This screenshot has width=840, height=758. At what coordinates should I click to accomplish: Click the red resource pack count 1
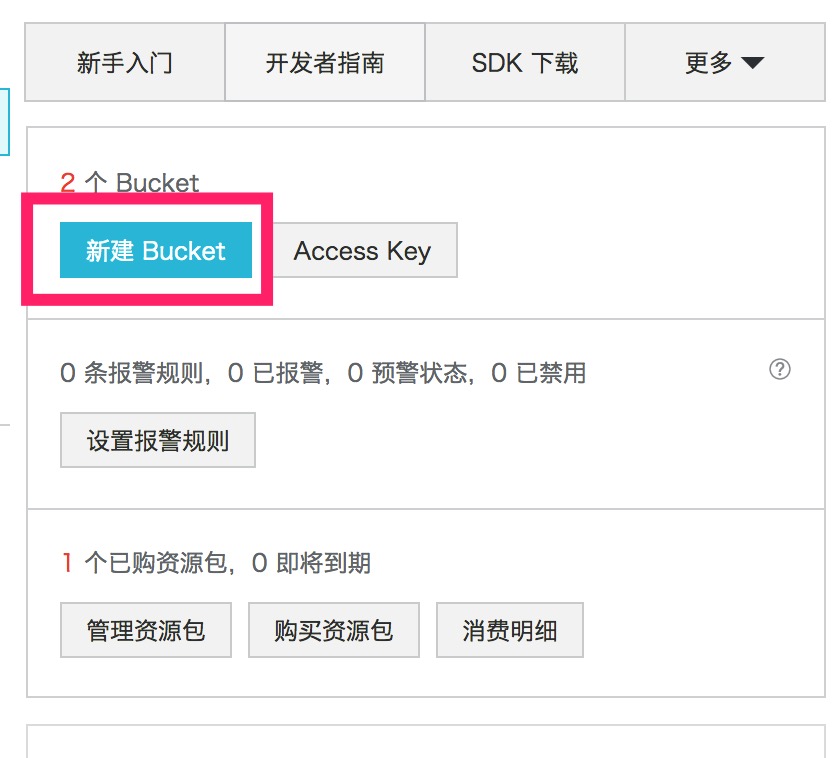coord(67,562)
